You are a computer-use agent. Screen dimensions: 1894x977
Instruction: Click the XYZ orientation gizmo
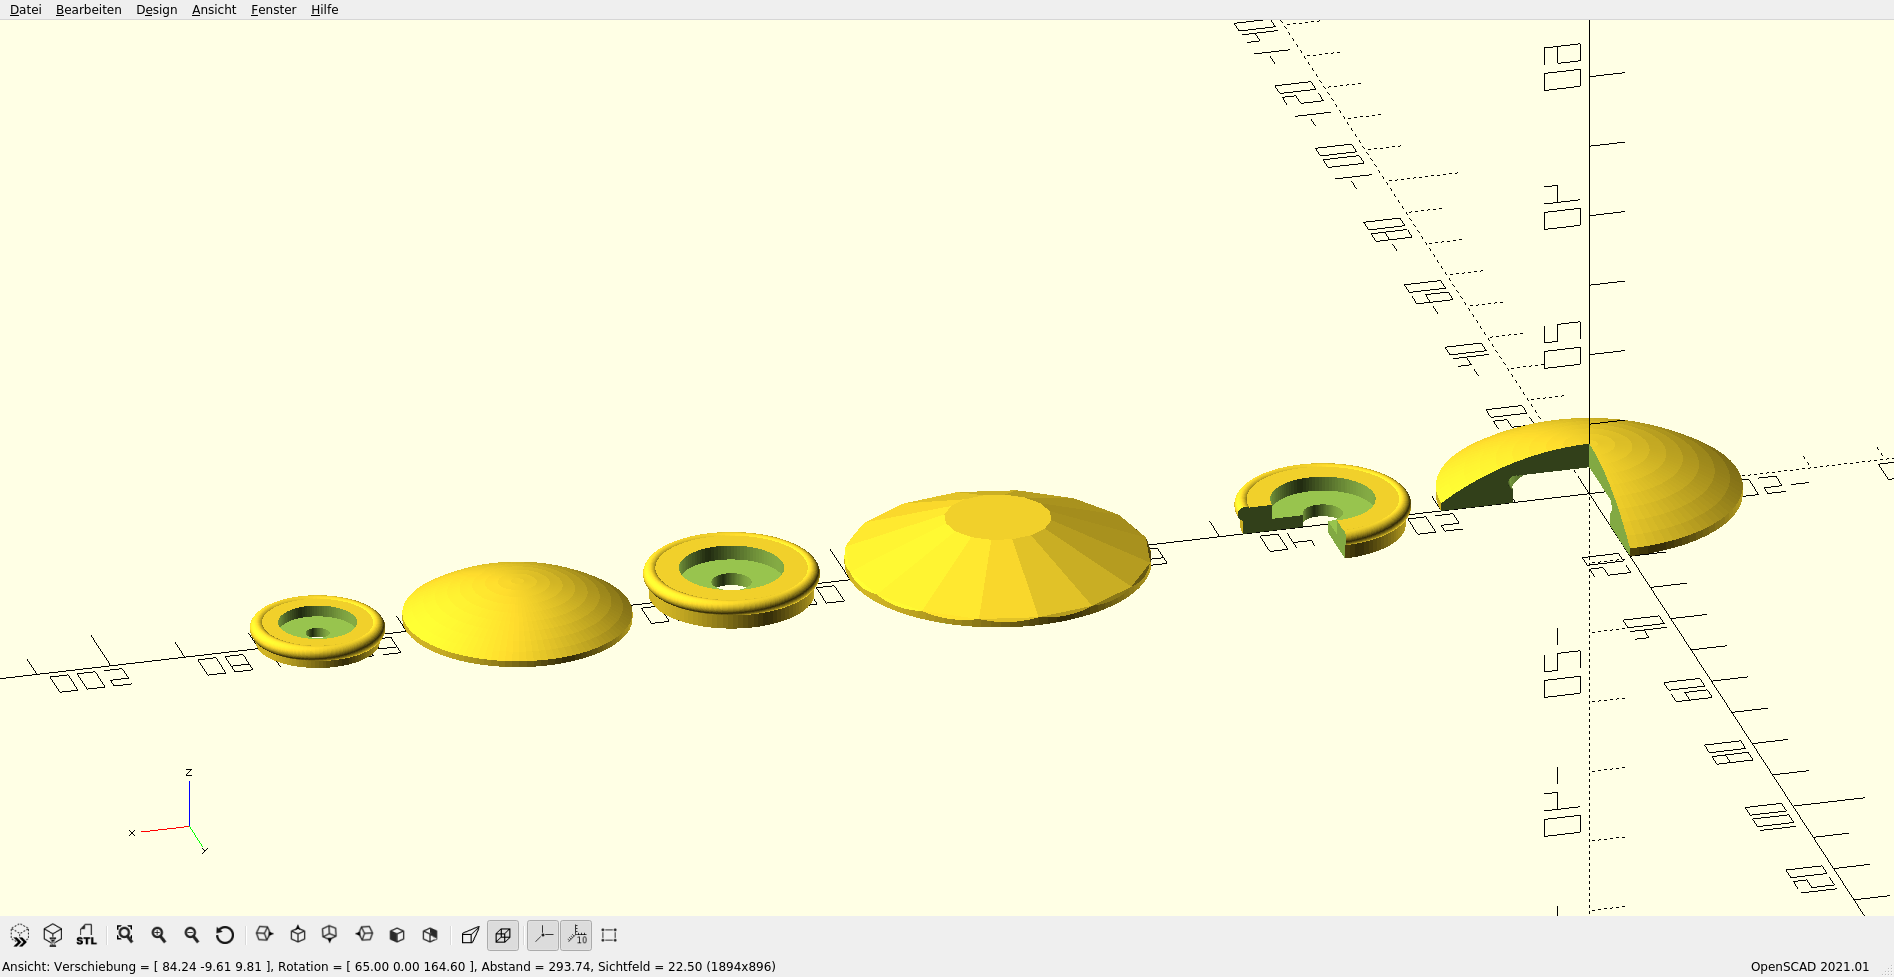click(170, 812)
